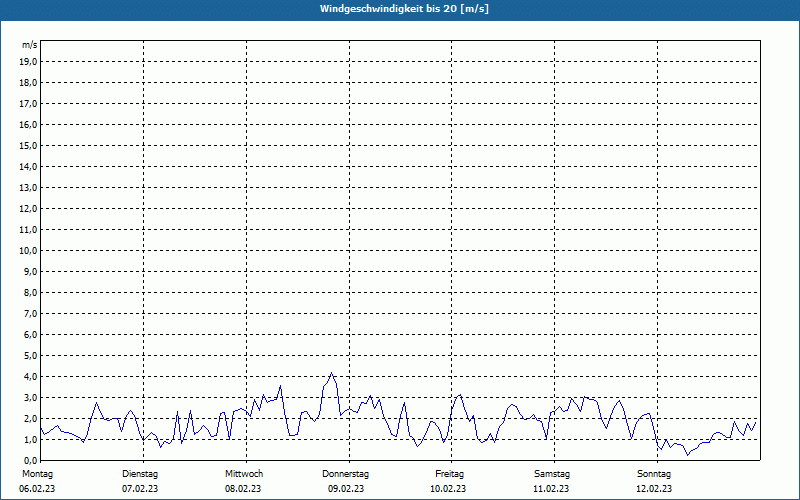Click the 'Mittwoch' day label
The width and height of the screenshot is (800, 500).
pos(244,474)
